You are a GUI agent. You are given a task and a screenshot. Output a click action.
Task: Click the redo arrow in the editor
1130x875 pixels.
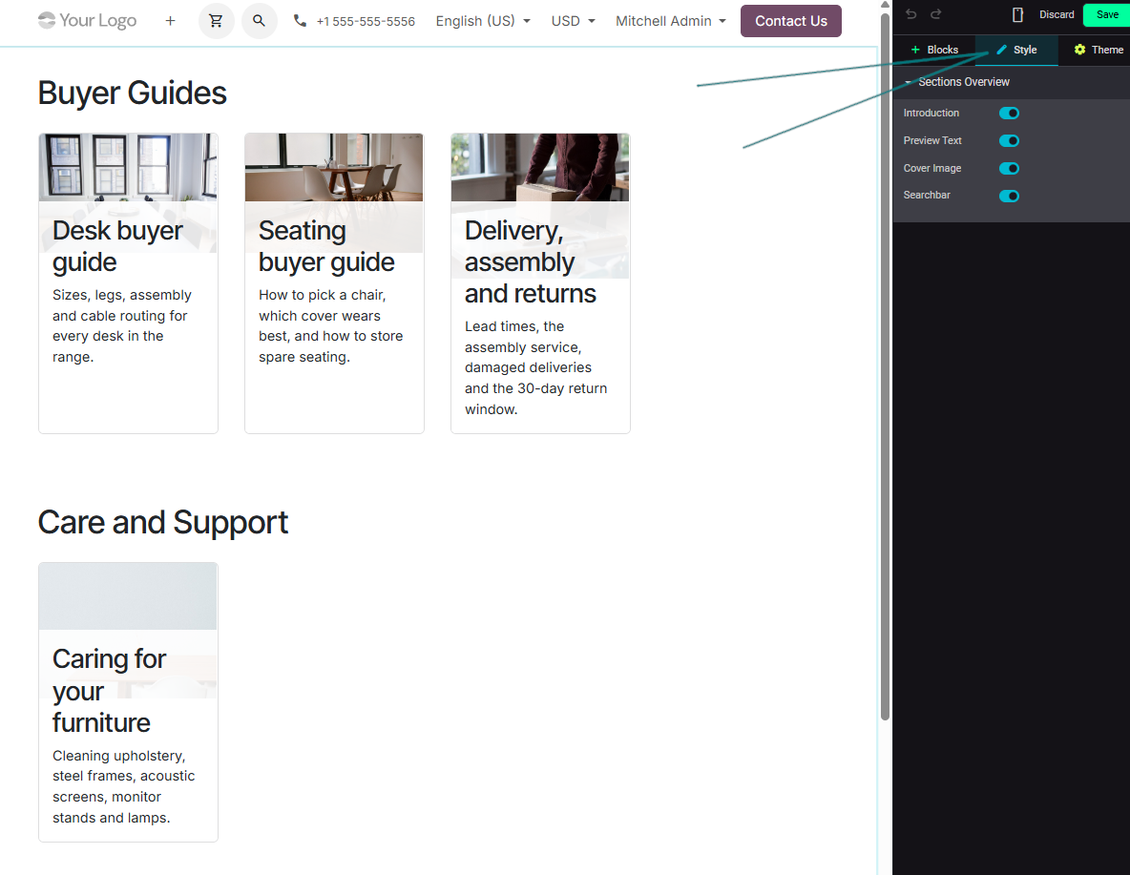935,14
